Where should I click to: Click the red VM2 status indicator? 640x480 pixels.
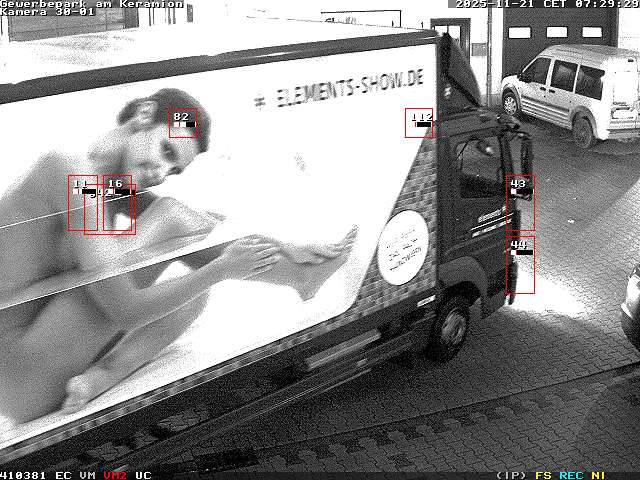(115, 475)
